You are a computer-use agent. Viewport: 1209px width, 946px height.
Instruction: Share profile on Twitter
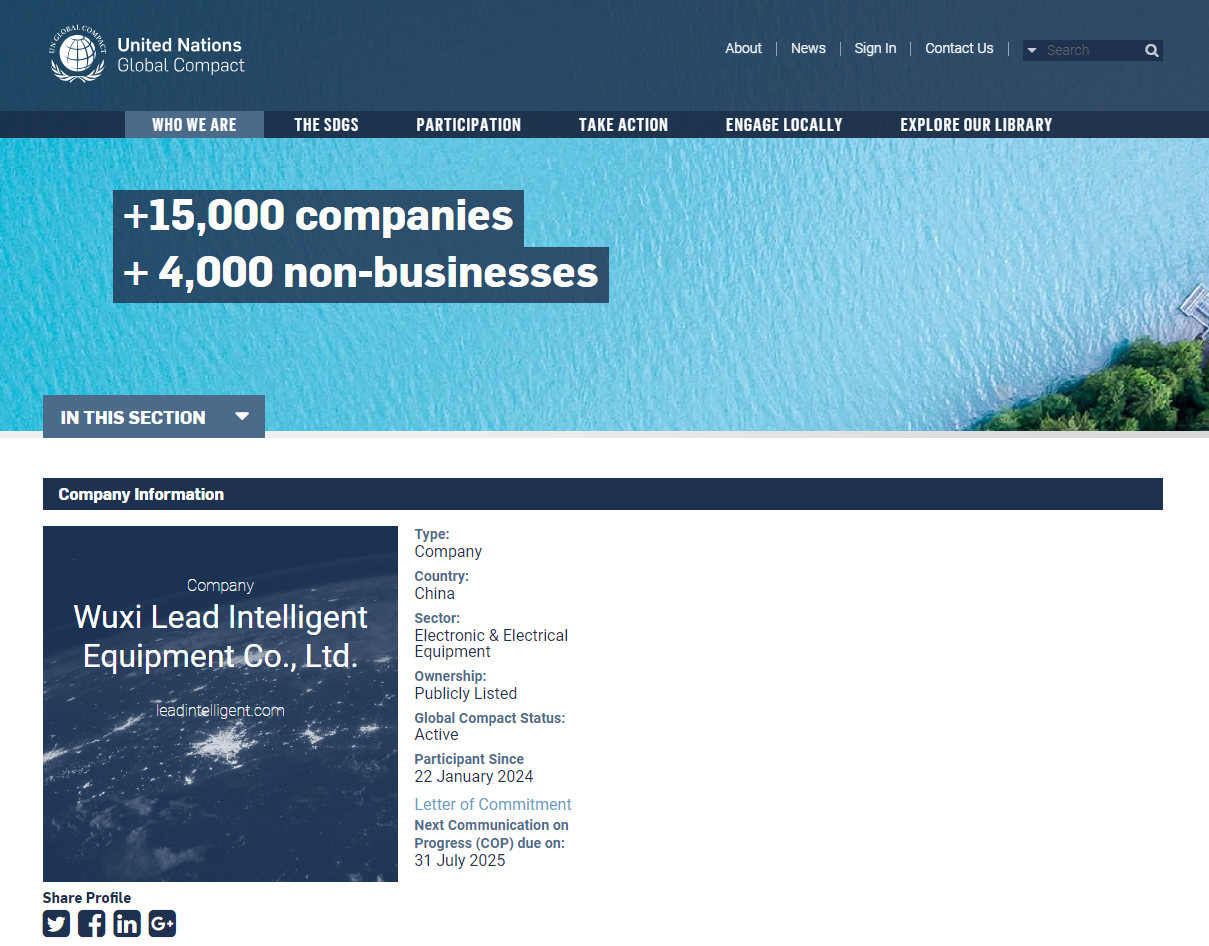pos(57,923)
